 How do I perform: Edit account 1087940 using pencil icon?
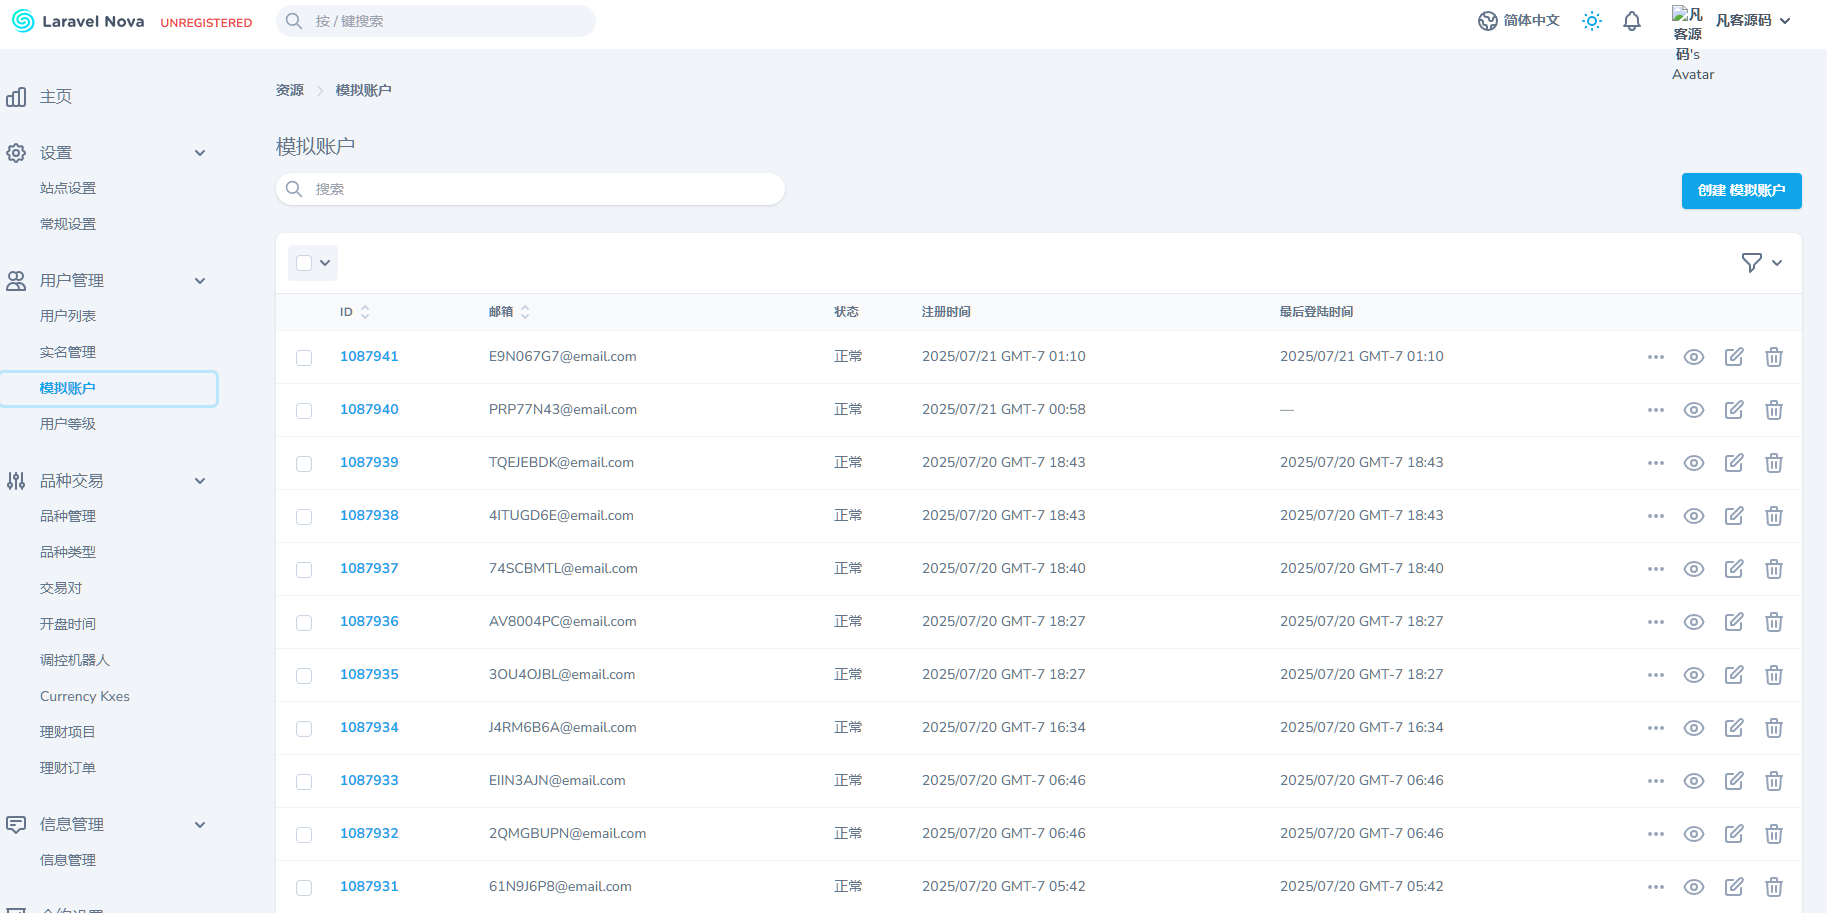(1733, 410)
